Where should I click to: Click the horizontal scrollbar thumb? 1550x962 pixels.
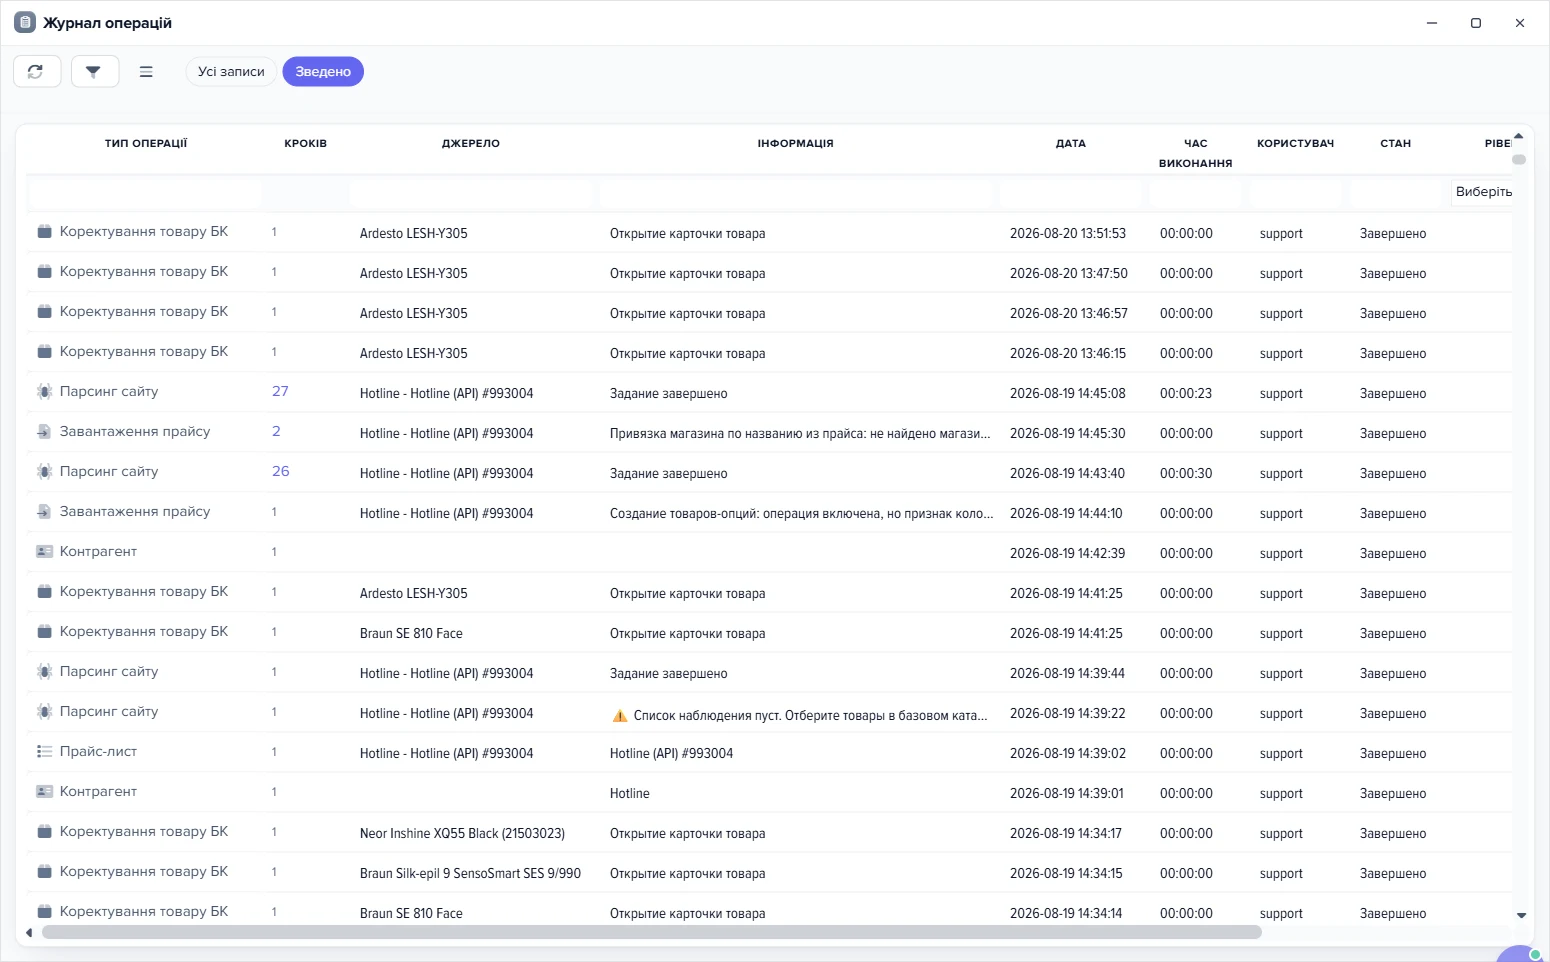click(x=651, y=932)
